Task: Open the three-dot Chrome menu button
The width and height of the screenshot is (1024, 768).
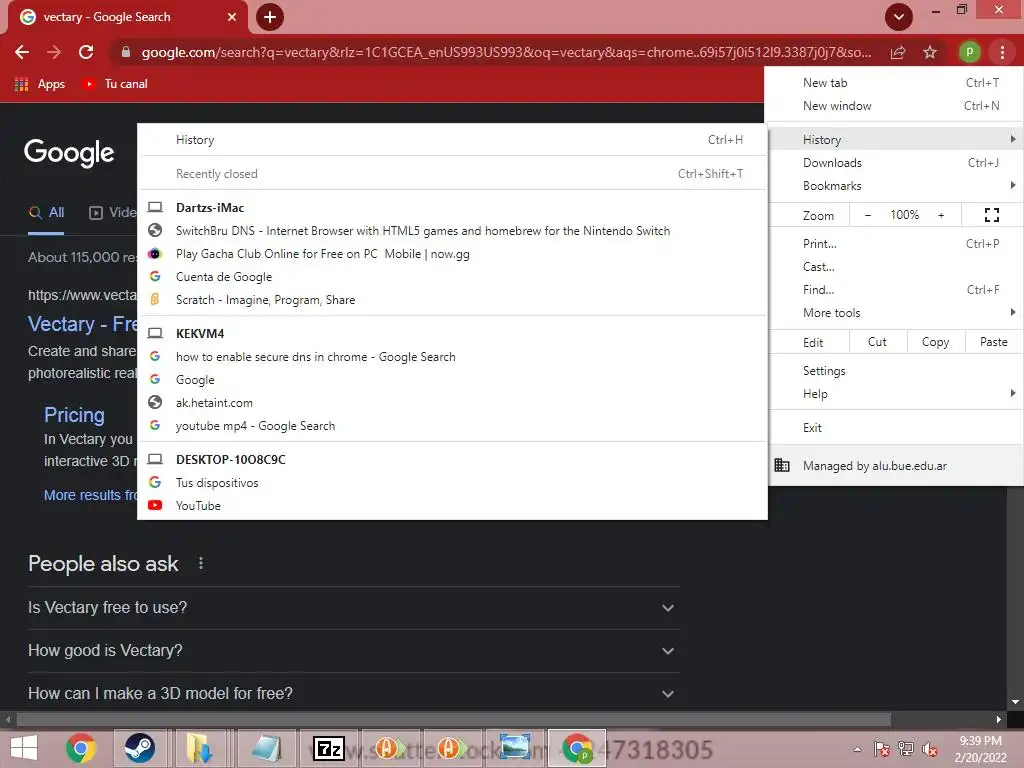Action: (x=1002, y=52)
